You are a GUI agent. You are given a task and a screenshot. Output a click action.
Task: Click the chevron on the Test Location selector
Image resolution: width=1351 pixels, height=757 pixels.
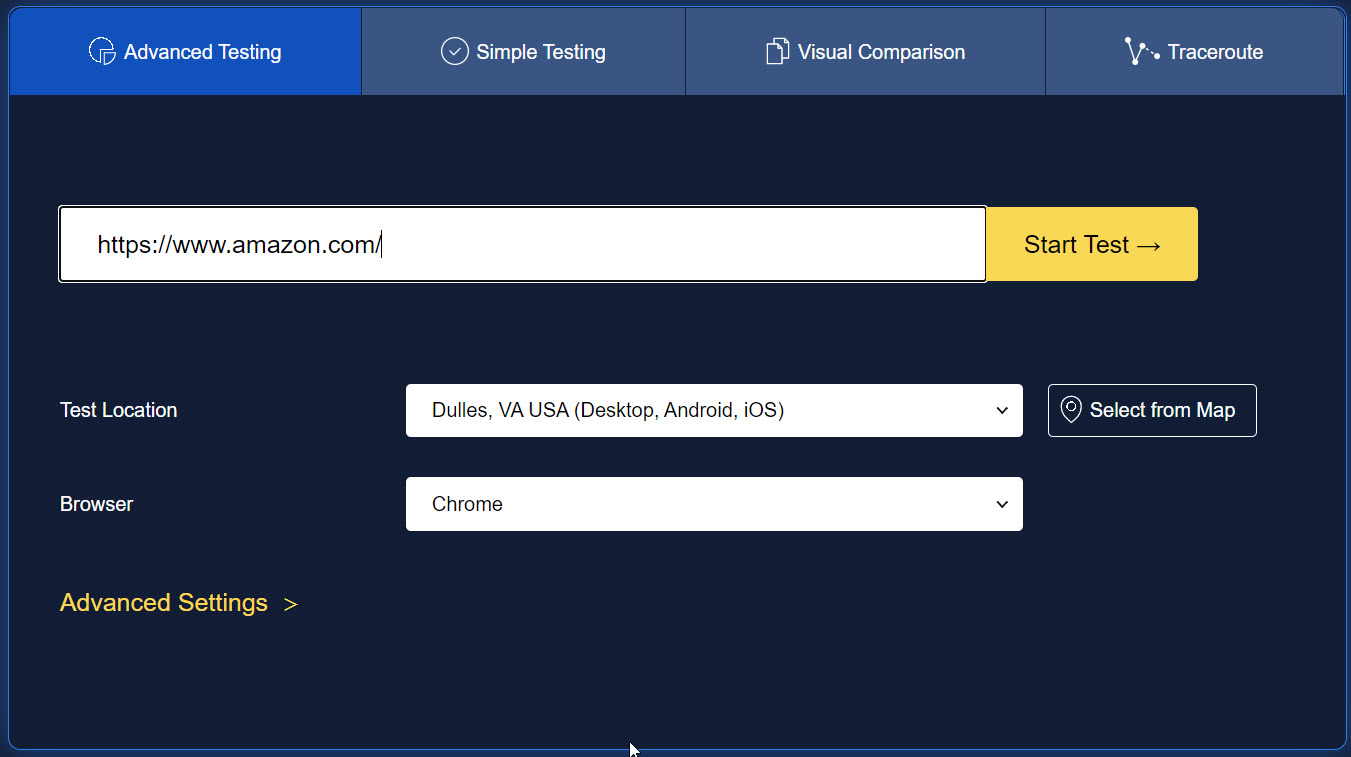point(1001,410)
